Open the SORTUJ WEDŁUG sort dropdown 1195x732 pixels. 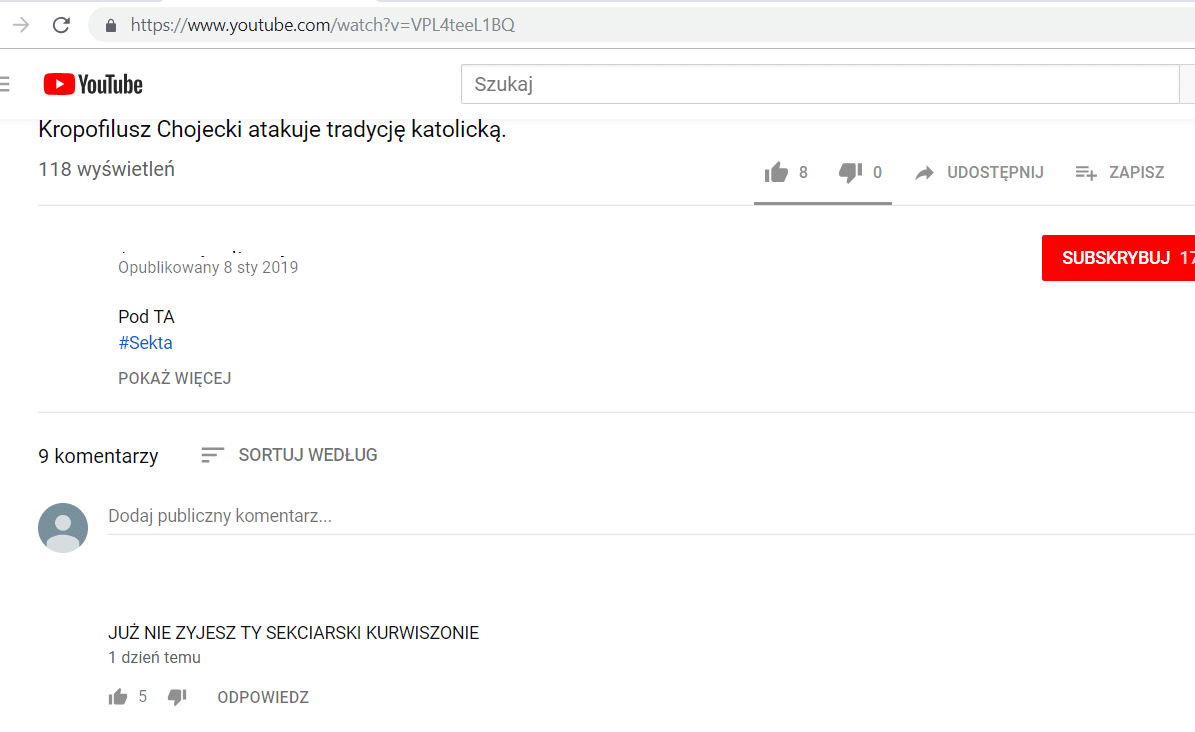point(290,455)
